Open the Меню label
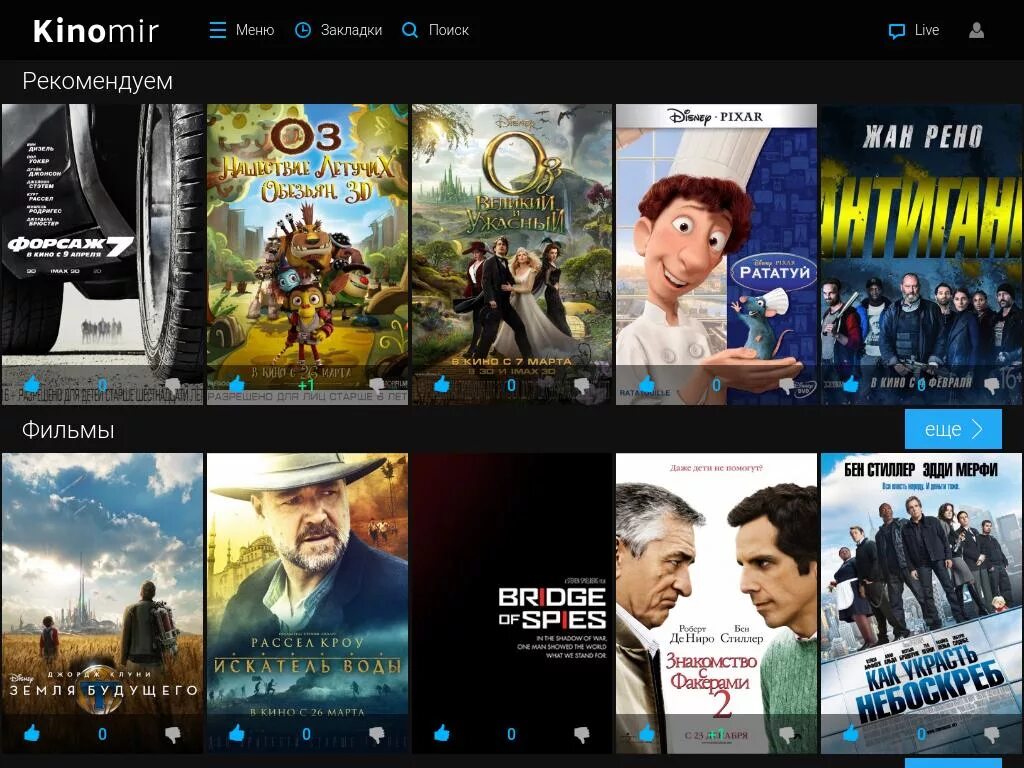Screen dimensions: 1024x768 tap(255, 30)
